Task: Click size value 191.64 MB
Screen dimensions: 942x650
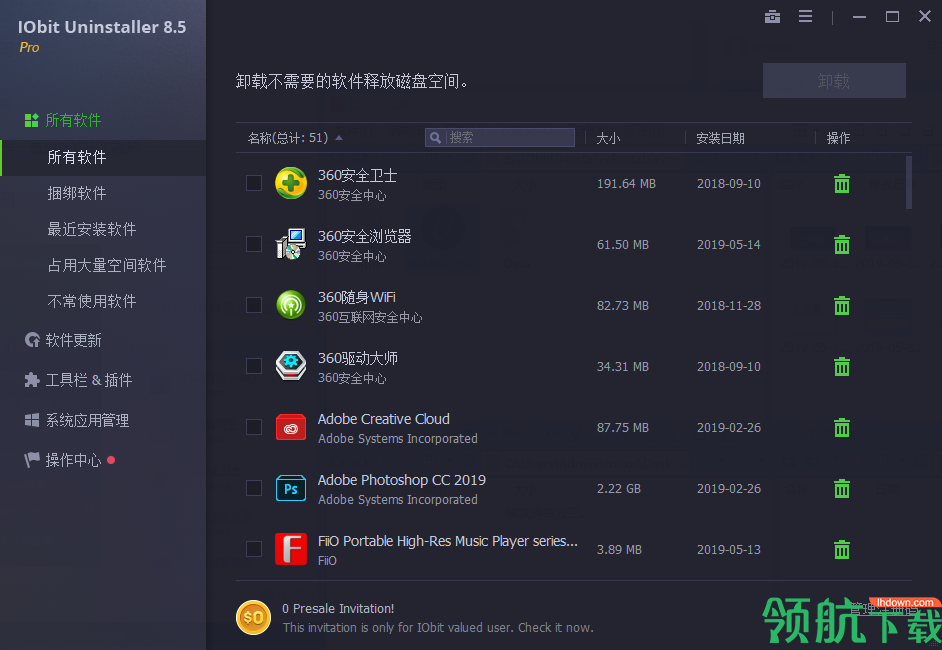Action: (626, 184)
